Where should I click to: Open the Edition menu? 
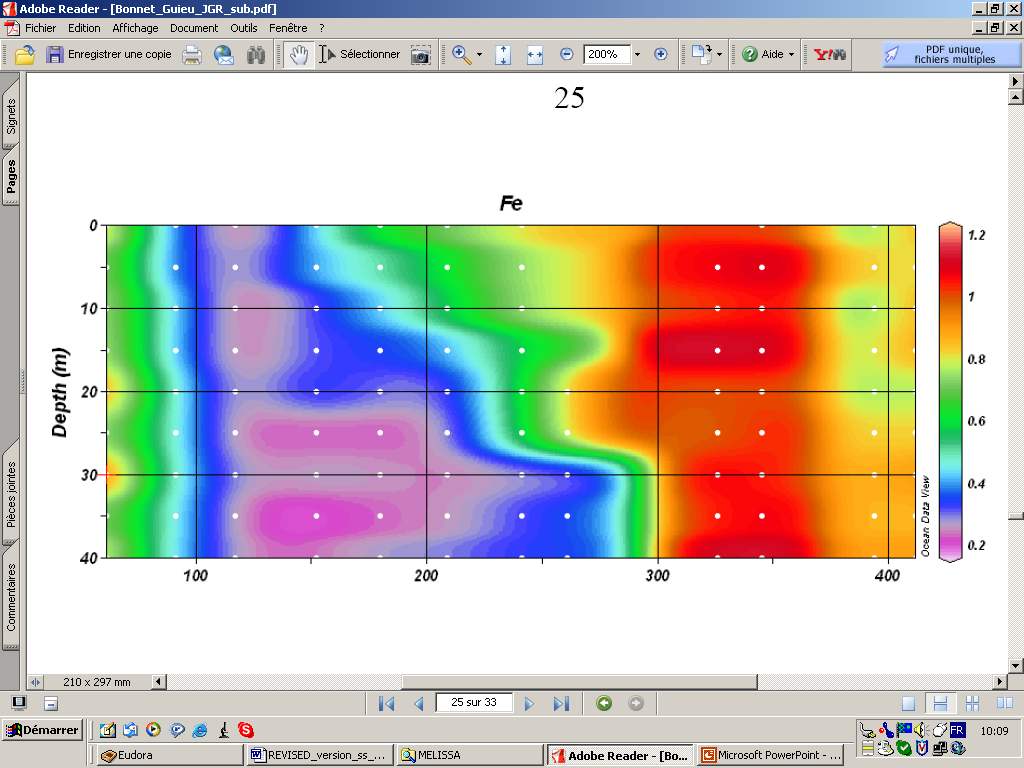tap(84, 28)
